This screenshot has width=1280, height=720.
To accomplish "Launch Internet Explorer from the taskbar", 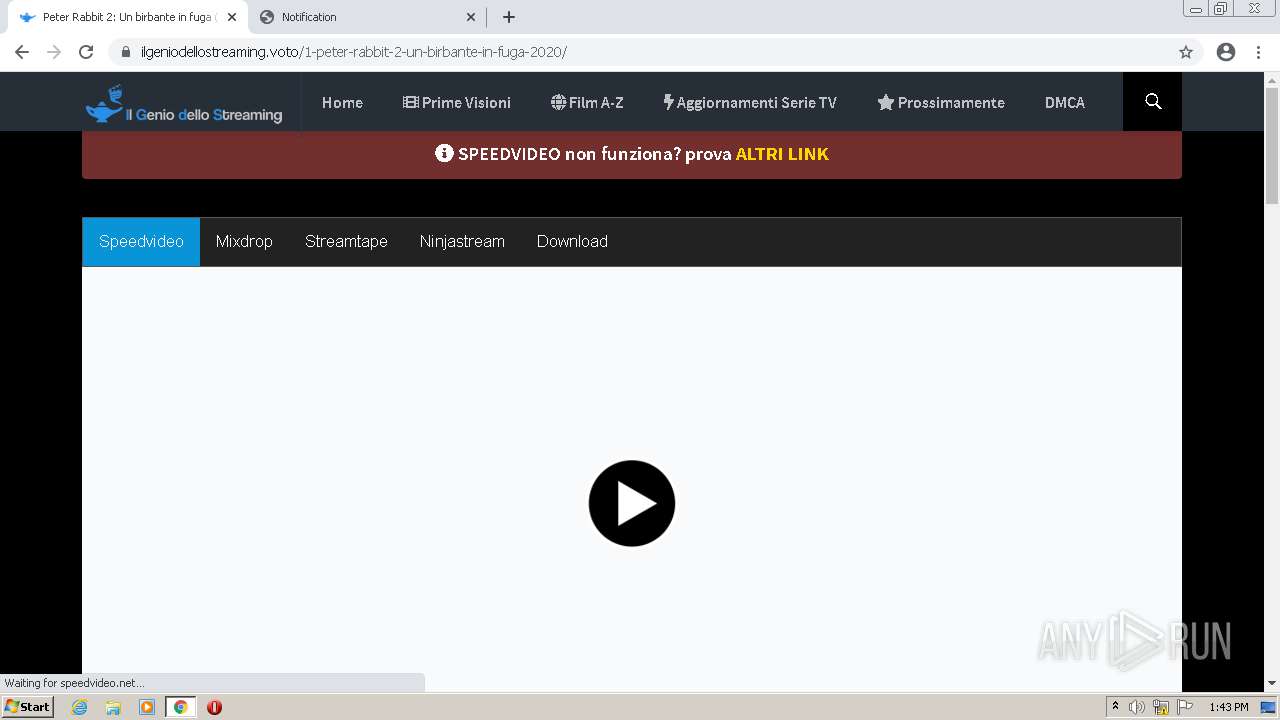I will point(80,707).
